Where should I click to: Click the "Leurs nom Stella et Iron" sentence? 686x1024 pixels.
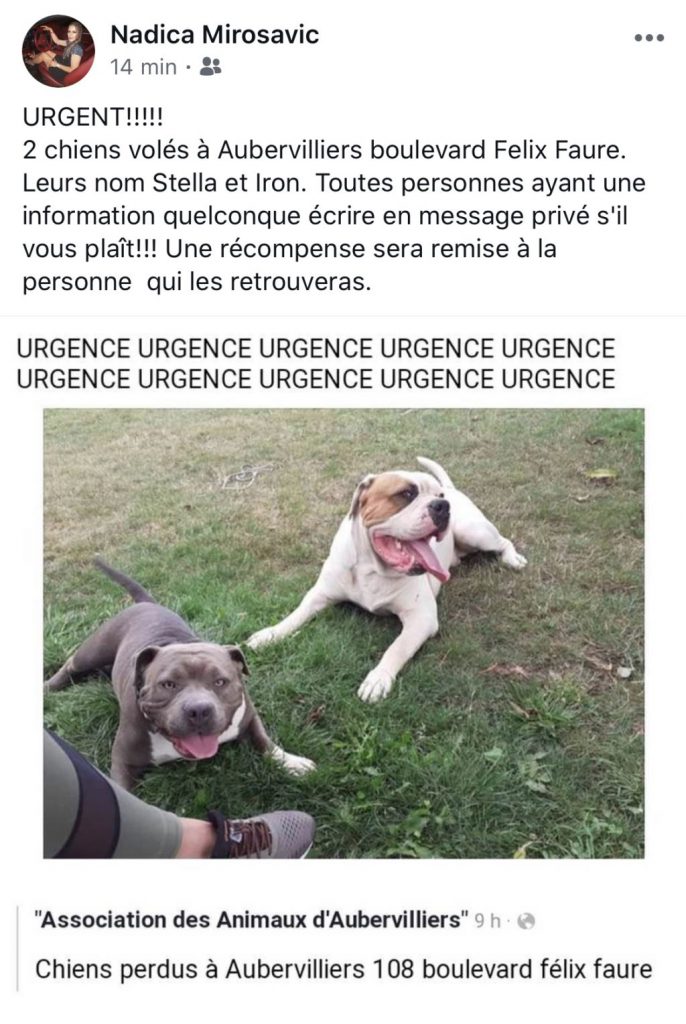pyautogui.click(x=164, y=184)
